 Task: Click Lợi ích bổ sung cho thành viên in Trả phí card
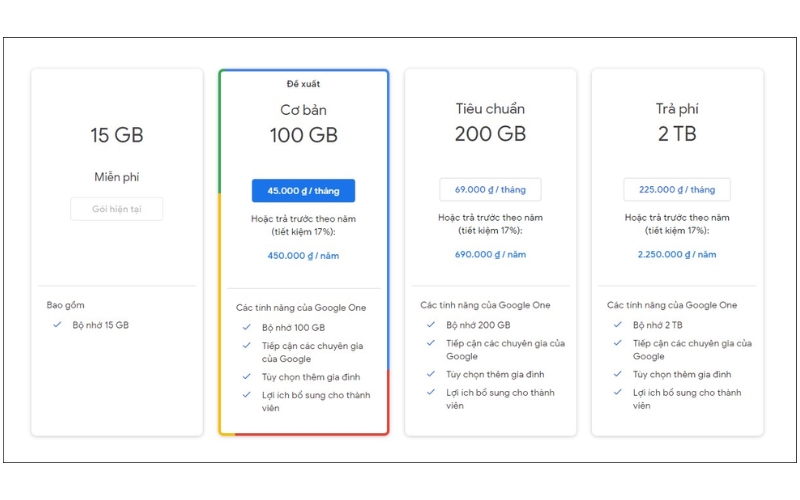[687, 399]
